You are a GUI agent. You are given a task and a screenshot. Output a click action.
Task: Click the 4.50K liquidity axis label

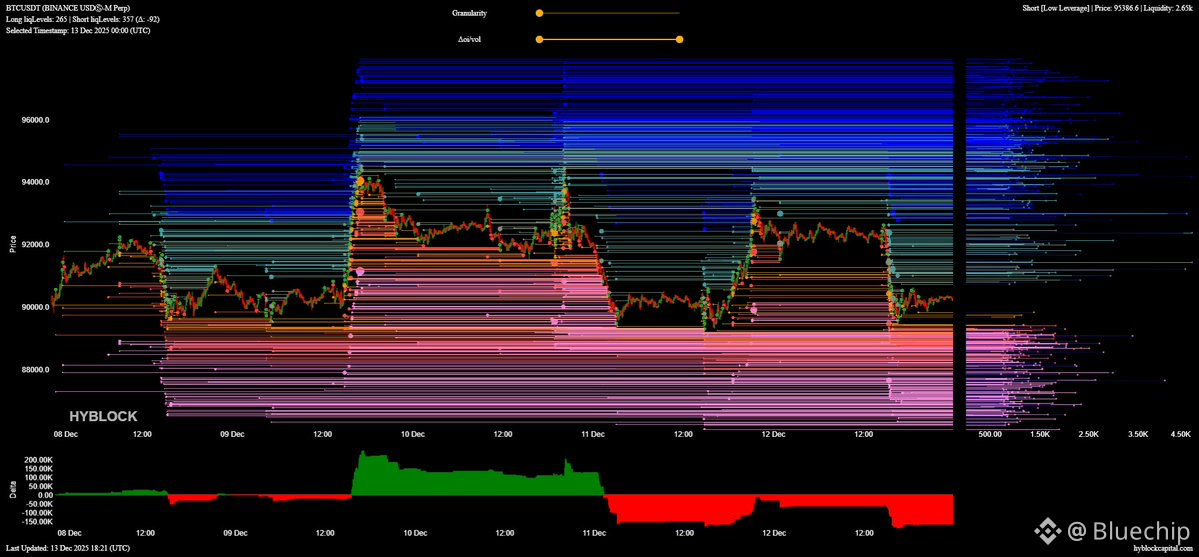click(1180, 435)
